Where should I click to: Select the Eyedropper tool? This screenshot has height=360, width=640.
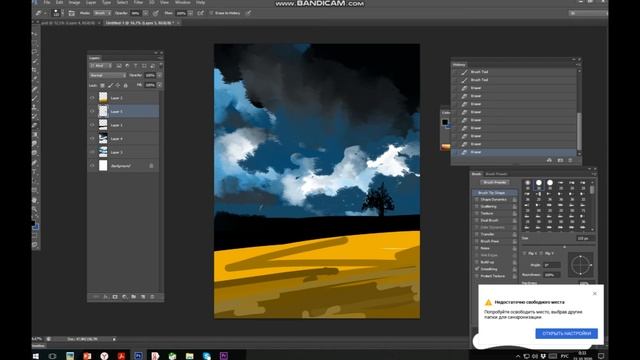(36, 79)
